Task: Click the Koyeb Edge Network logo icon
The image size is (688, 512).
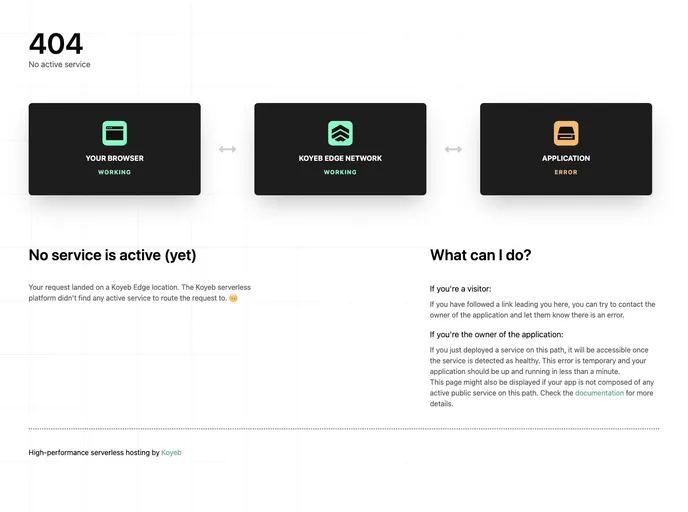Action: tap(340, 133)
